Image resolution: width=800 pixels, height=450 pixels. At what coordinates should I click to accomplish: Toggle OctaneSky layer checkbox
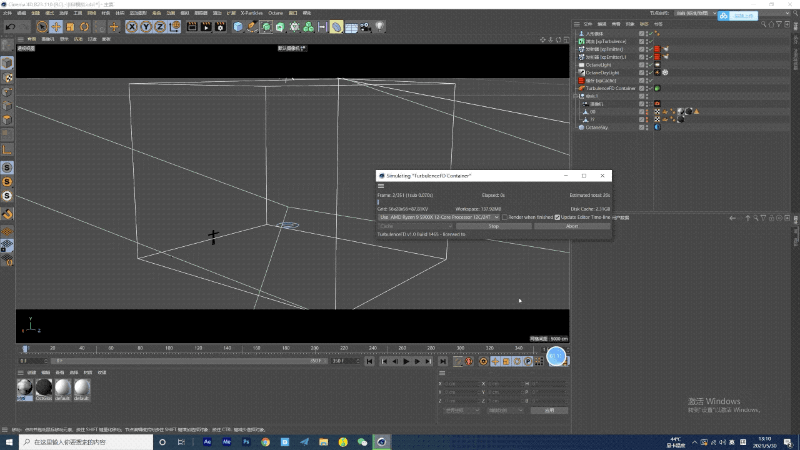pyautogui.click(x=642, y=127)
